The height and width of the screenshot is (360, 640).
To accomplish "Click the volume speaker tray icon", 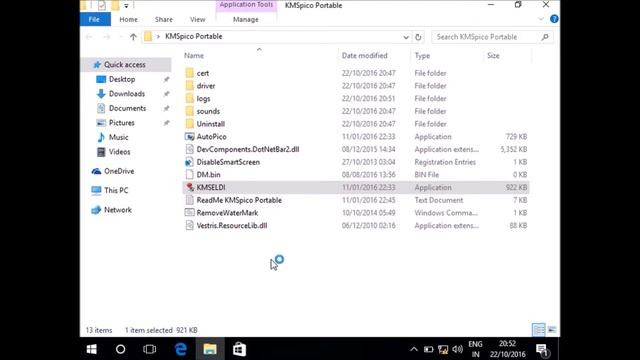I will [458, 349].
